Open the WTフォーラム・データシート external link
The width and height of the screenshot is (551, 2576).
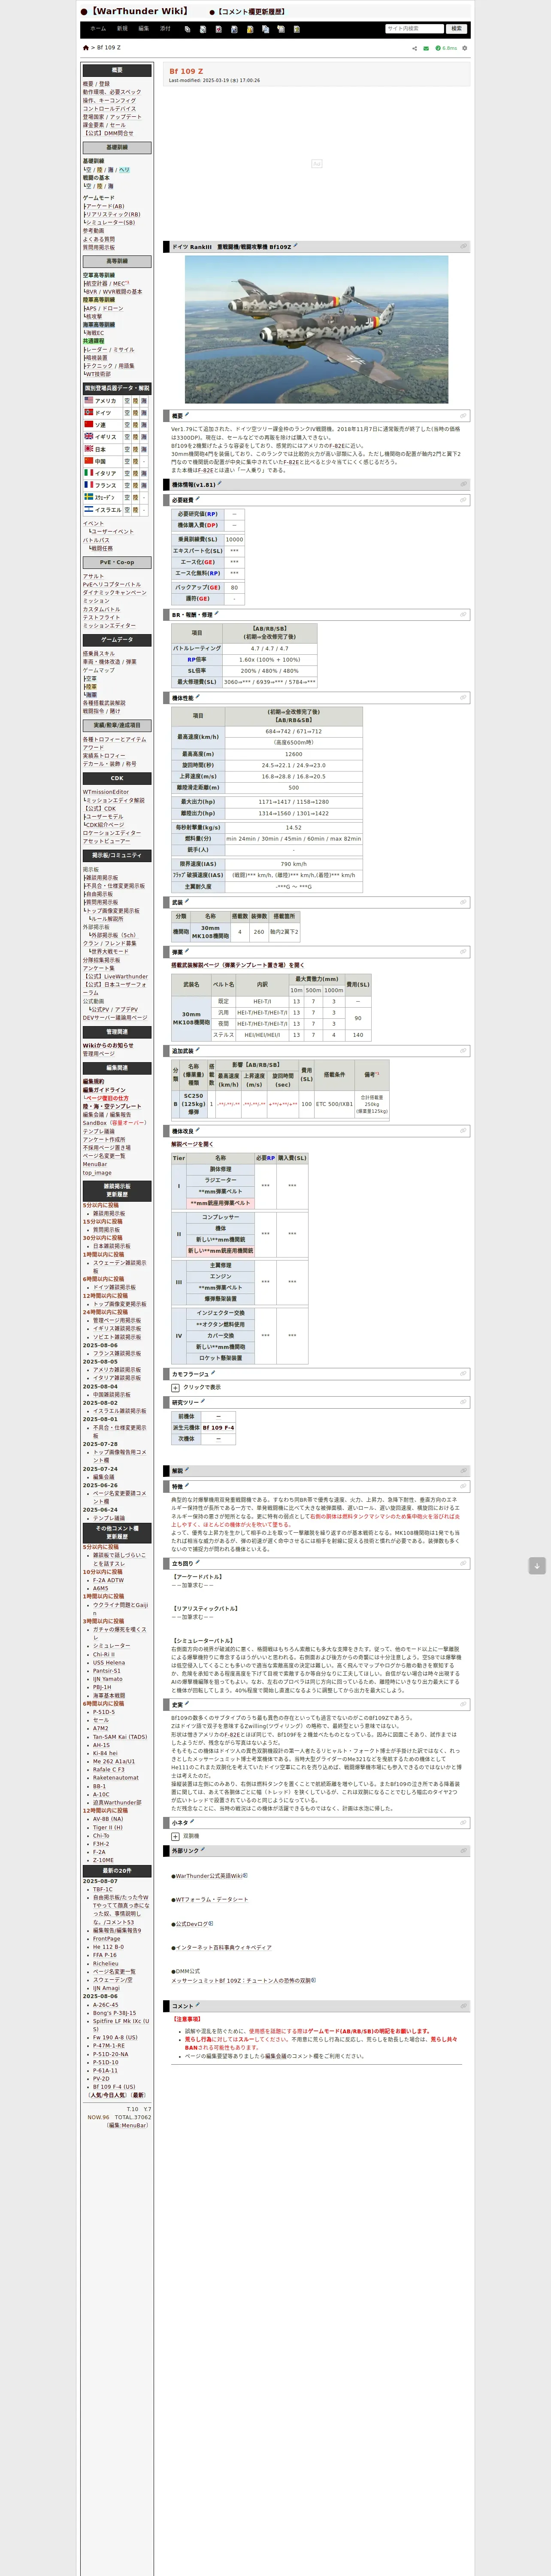pos(212,1899)
